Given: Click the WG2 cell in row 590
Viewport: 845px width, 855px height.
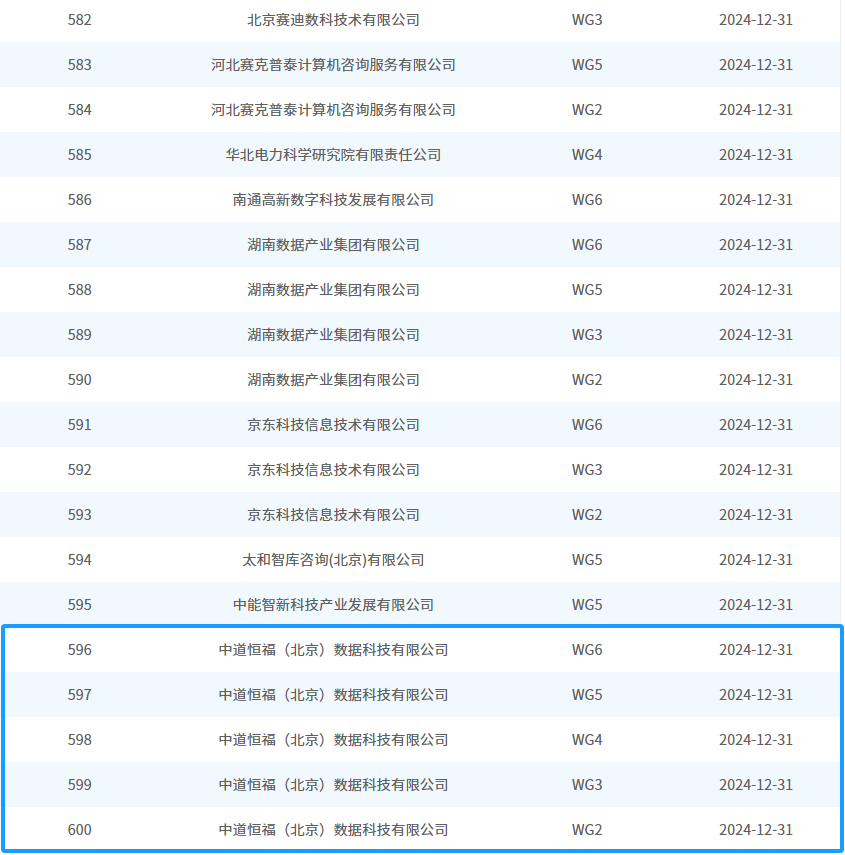Looking at the screenshot, I should point(587,380).
